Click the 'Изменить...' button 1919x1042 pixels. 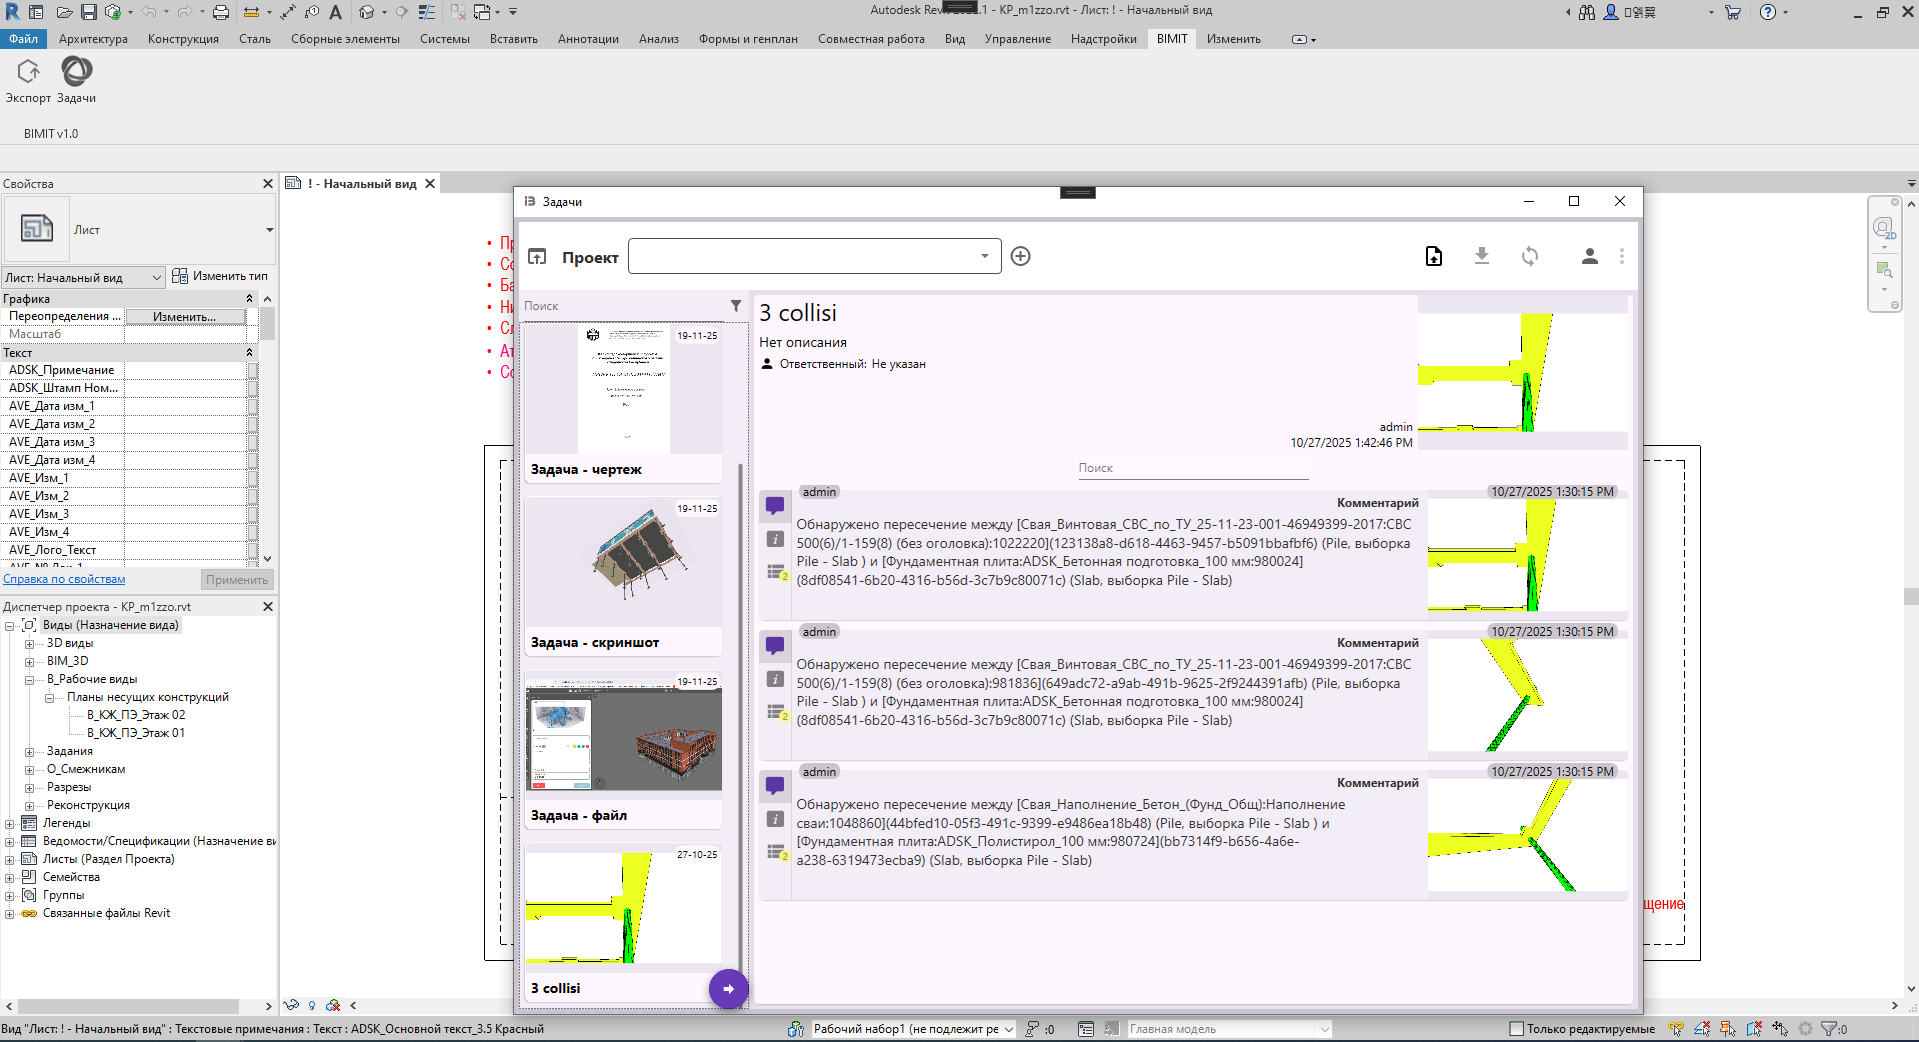pos(184,317)
